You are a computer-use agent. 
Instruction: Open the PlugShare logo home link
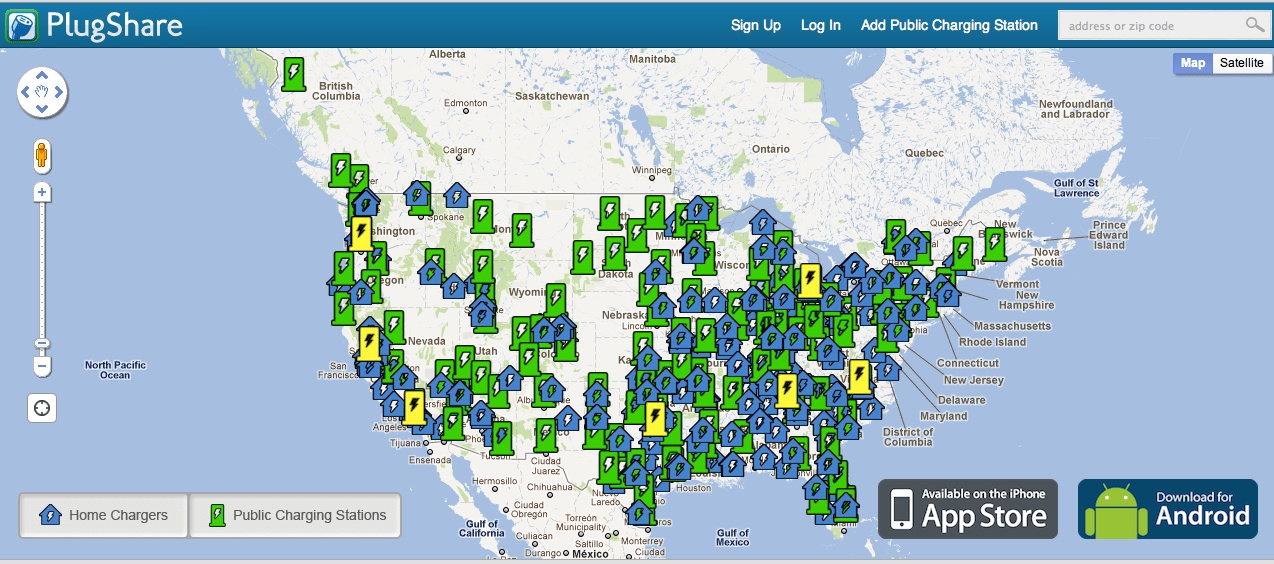click(96, 24)
